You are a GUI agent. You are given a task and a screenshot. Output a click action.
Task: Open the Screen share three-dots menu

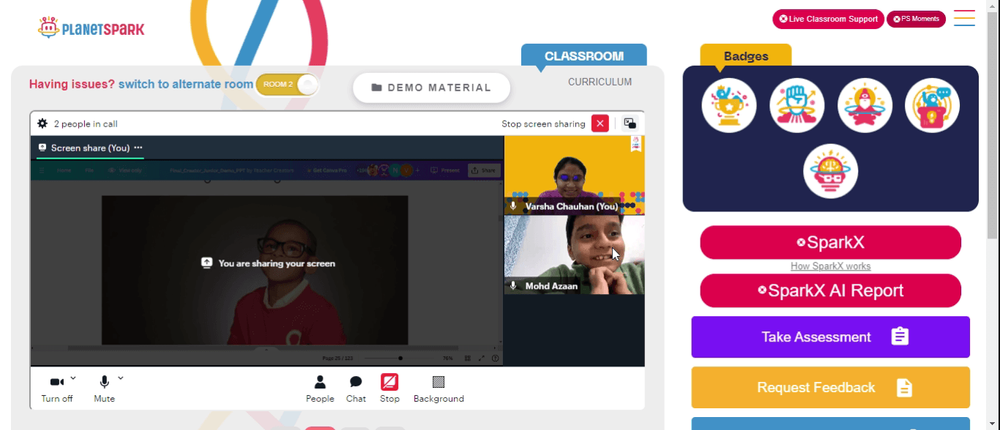pyautogui.click(x=138, y=148)
